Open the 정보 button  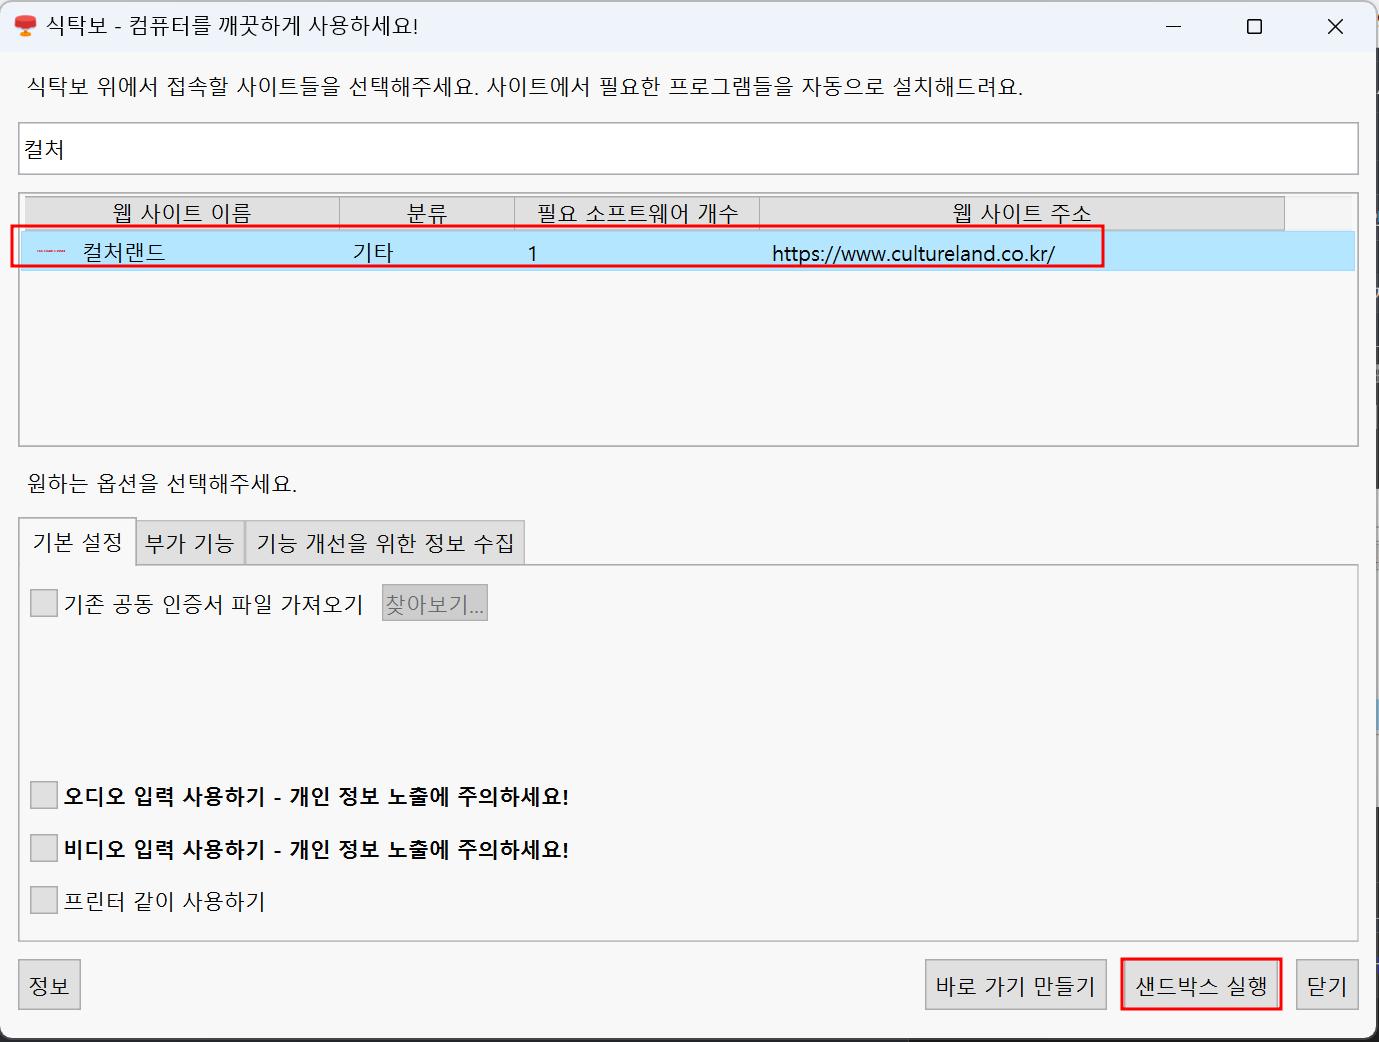(49, 985)
